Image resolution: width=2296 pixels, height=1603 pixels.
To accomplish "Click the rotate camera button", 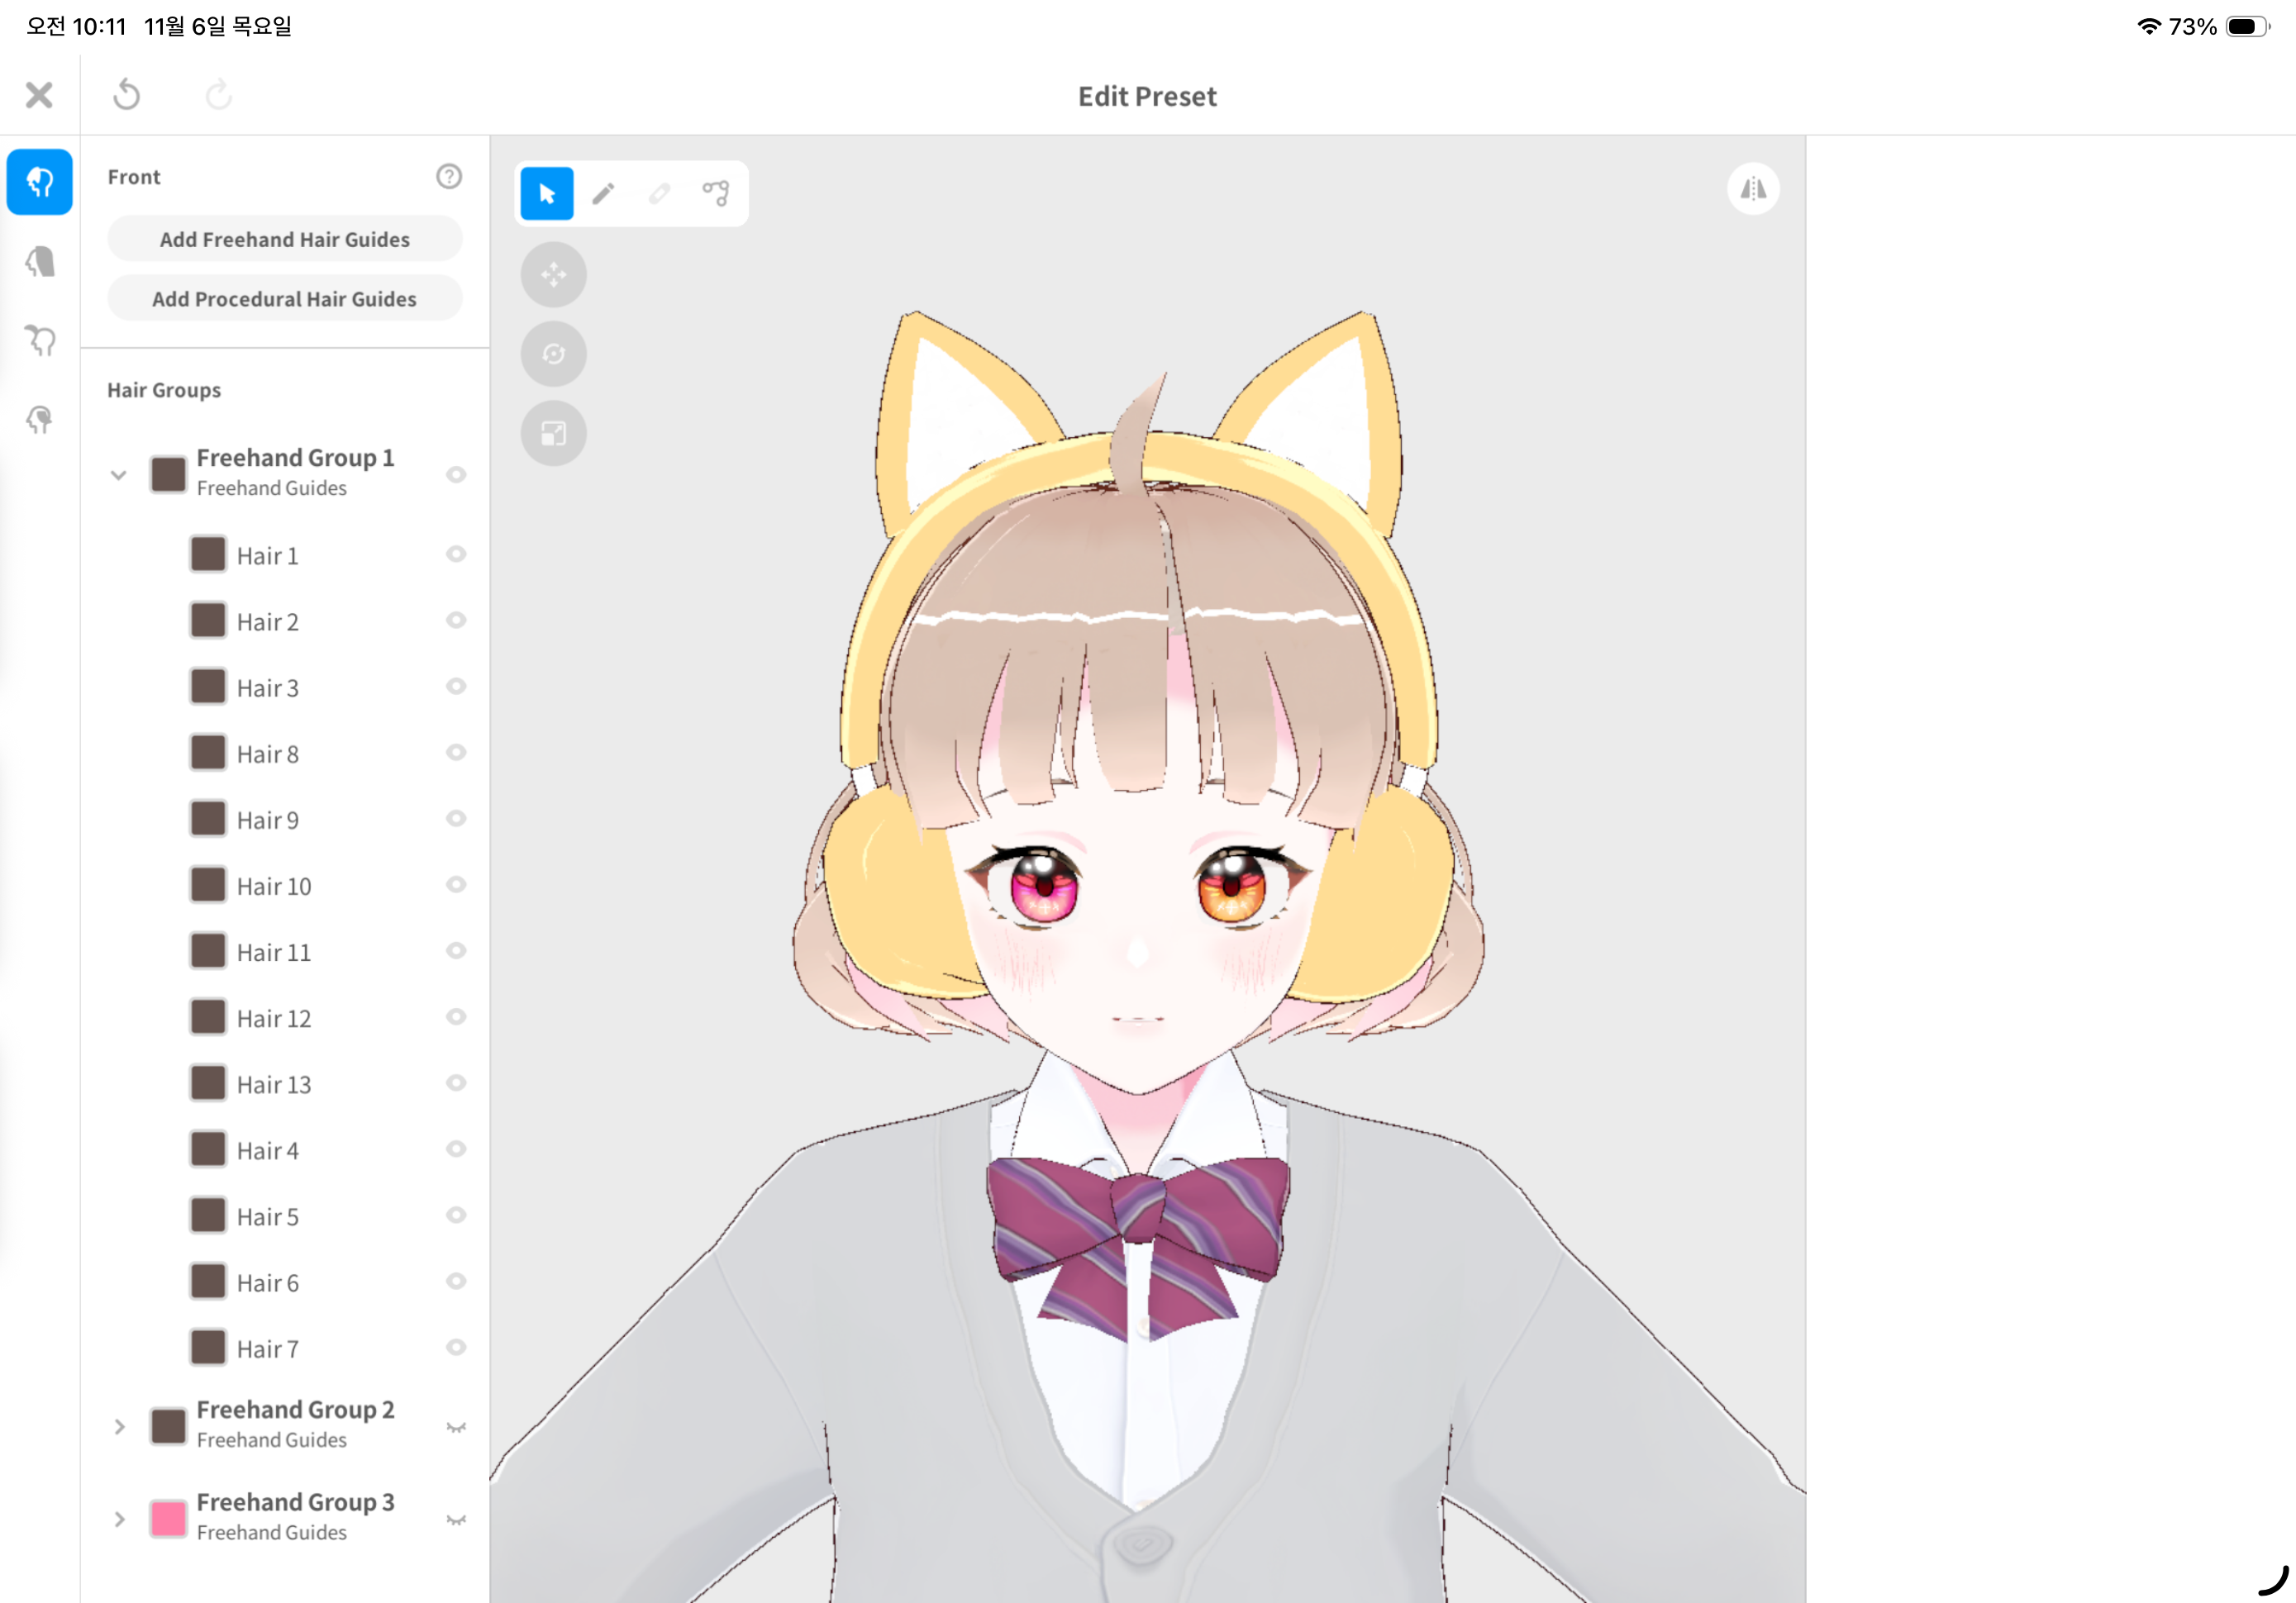I will 553,354.
